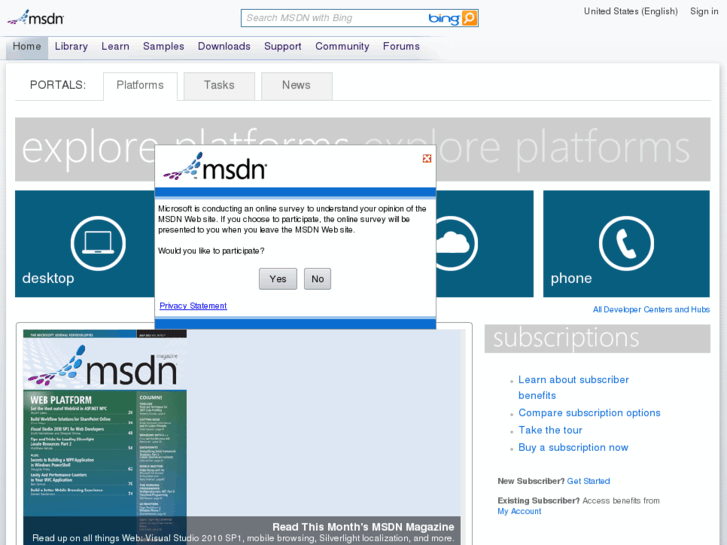Click the Take the tour link
Image resolution: width=727 pixels, height=545 pixels.
(x=550, y=430)
